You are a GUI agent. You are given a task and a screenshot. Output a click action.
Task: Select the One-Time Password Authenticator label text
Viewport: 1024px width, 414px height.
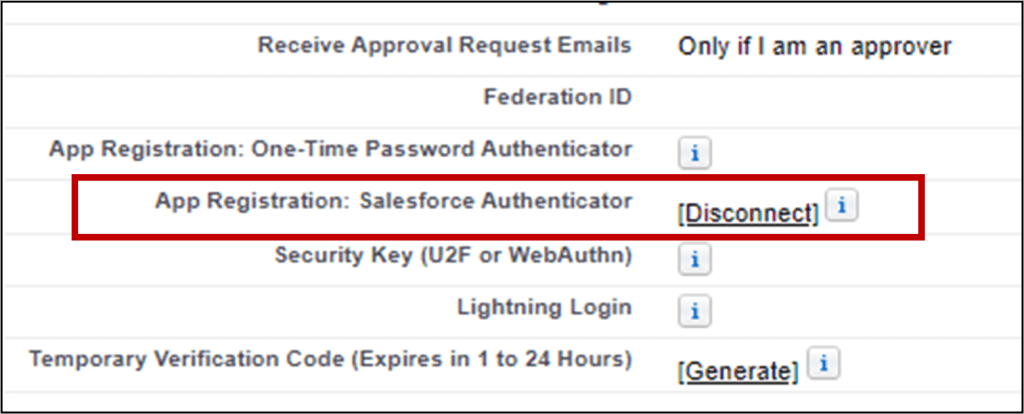tap(340, 149)
